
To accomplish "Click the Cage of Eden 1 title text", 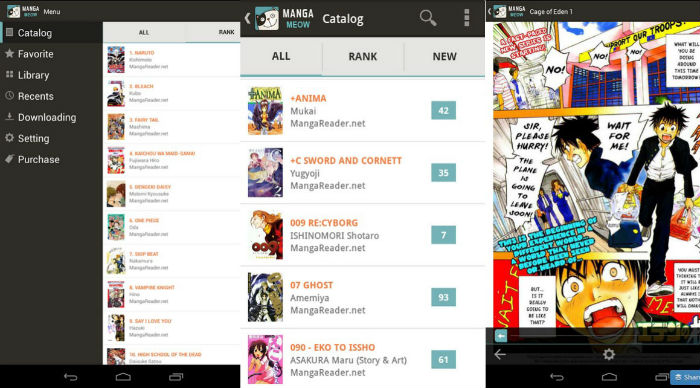I will [x=550, y=12].
